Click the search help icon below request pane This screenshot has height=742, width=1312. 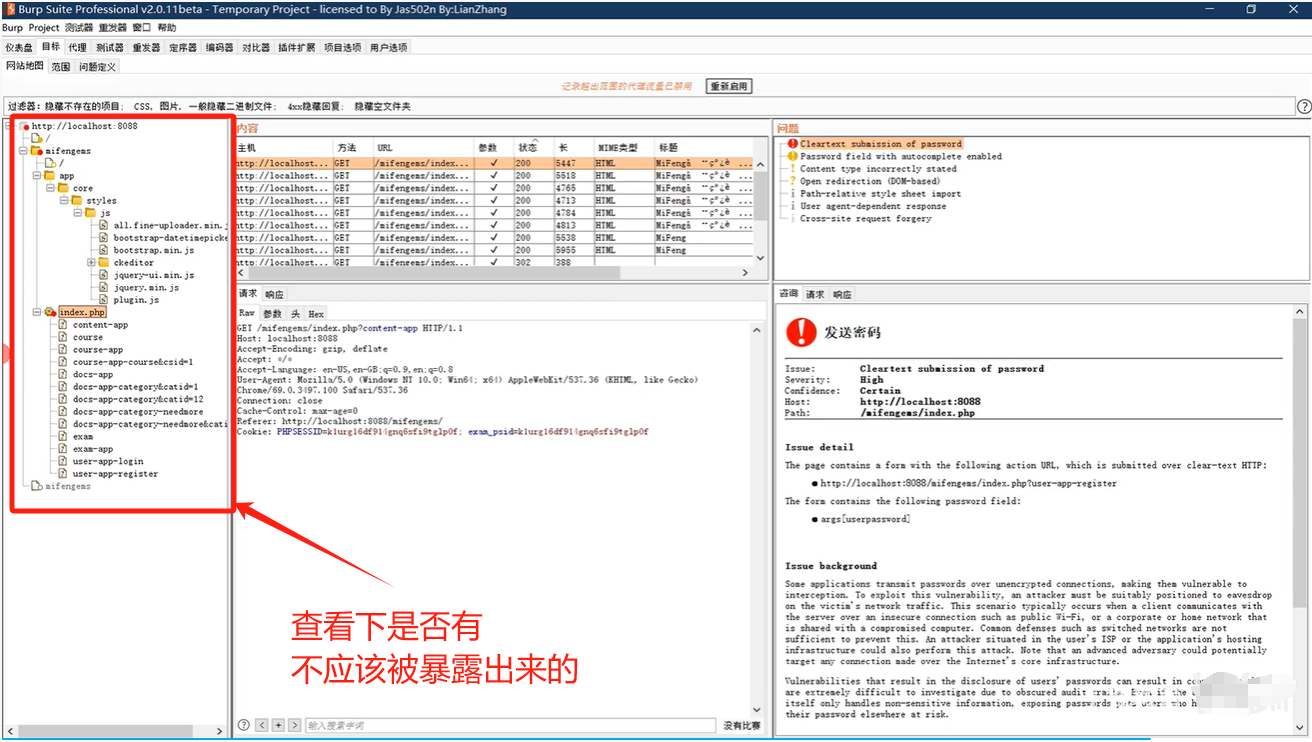(244, 725)
